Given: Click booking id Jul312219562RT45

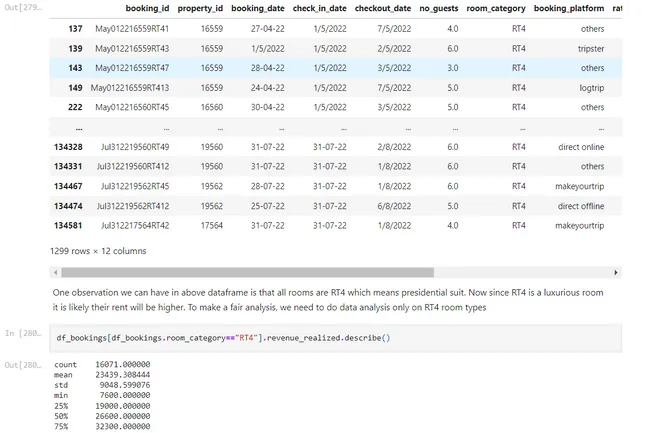Looking at the screenshot, I should [135, 186].
